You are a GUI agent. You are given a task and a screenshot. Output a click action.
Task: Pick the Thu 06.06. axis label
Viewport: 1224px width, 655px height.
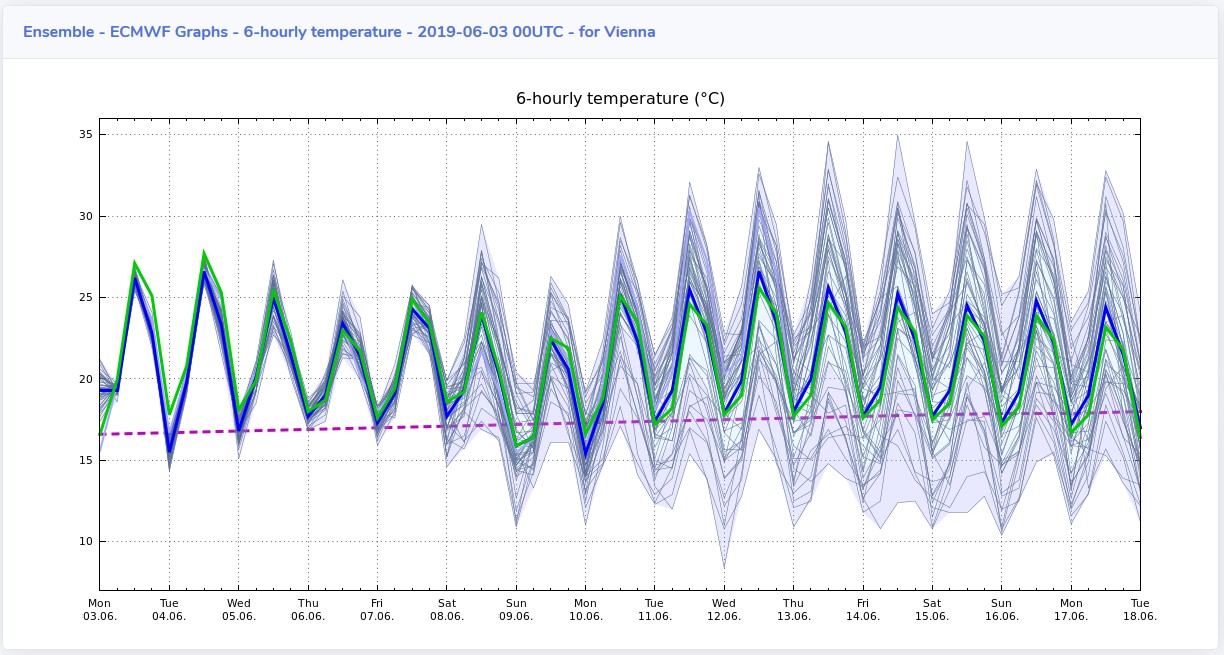point(308,610)
